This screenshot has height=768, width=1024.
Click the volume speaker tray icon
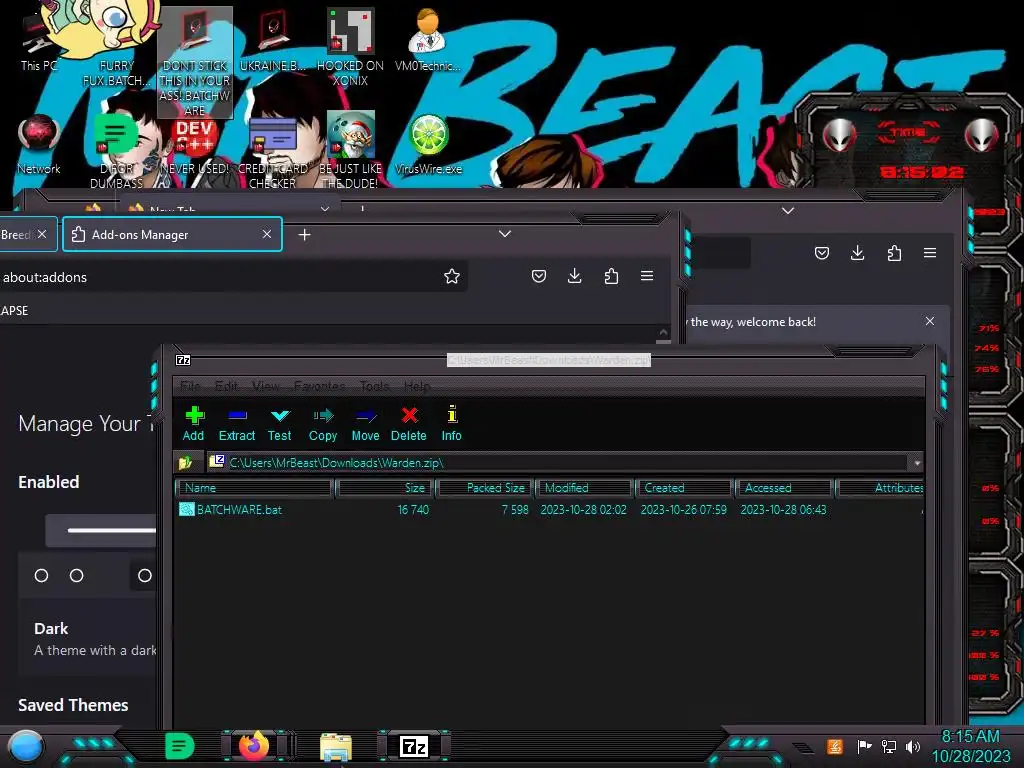(912, 746)
